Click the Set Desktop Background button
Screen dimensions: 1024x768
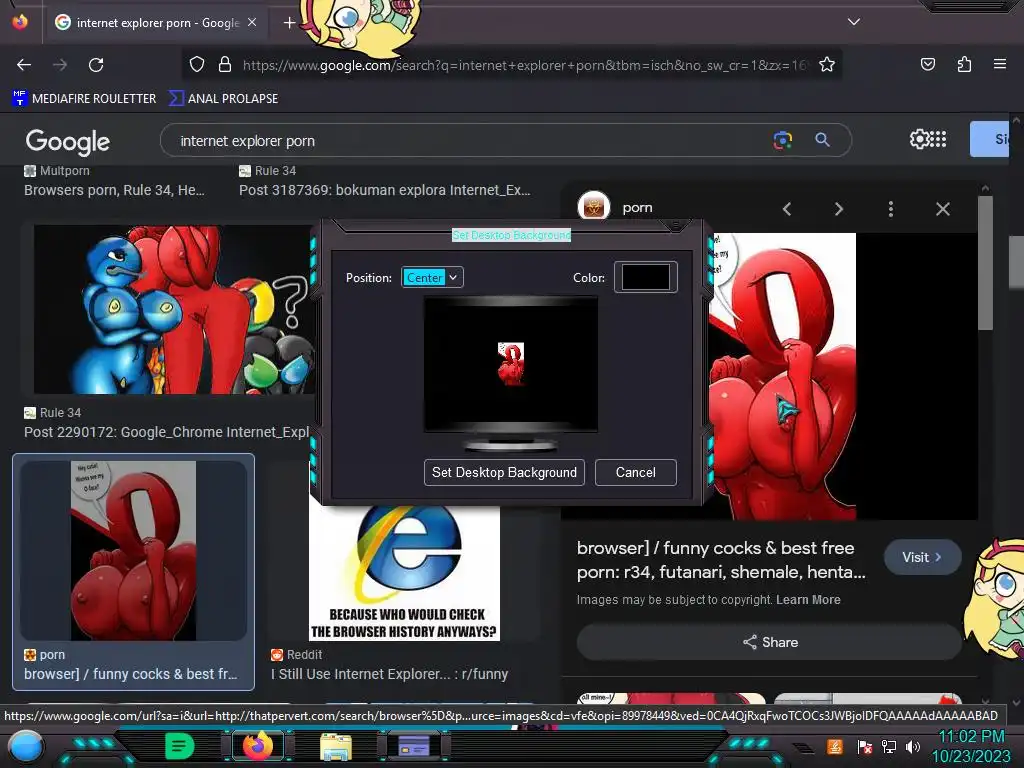[504, 472]
